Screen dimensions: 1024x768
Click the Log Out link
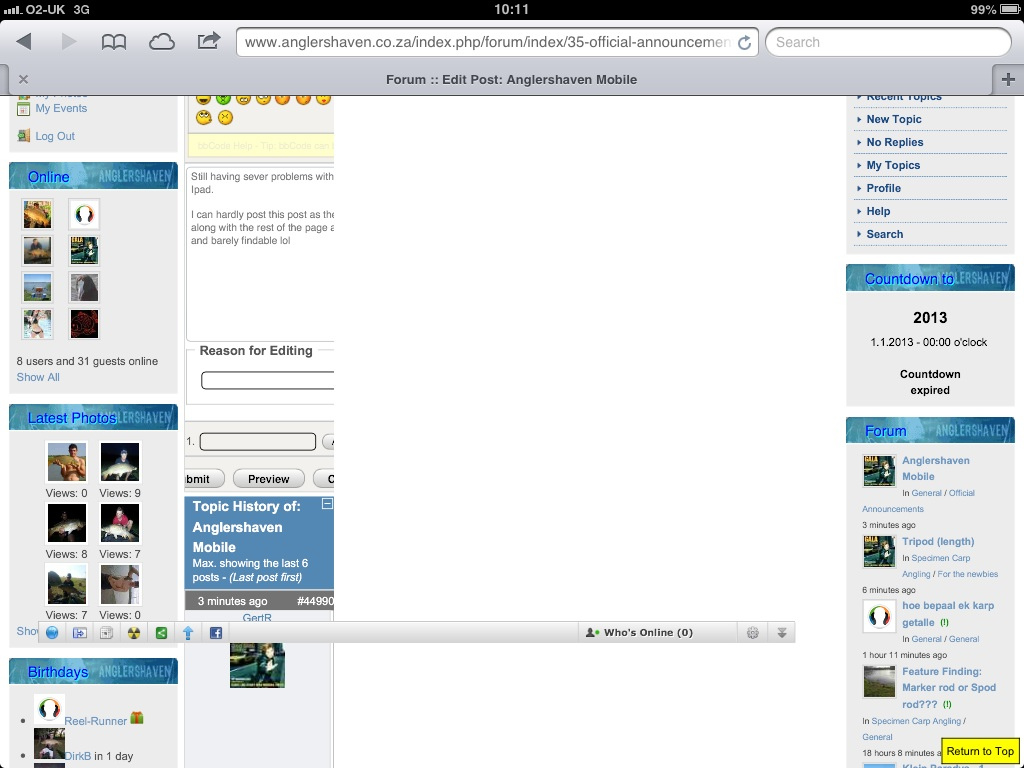click(55, 136)
